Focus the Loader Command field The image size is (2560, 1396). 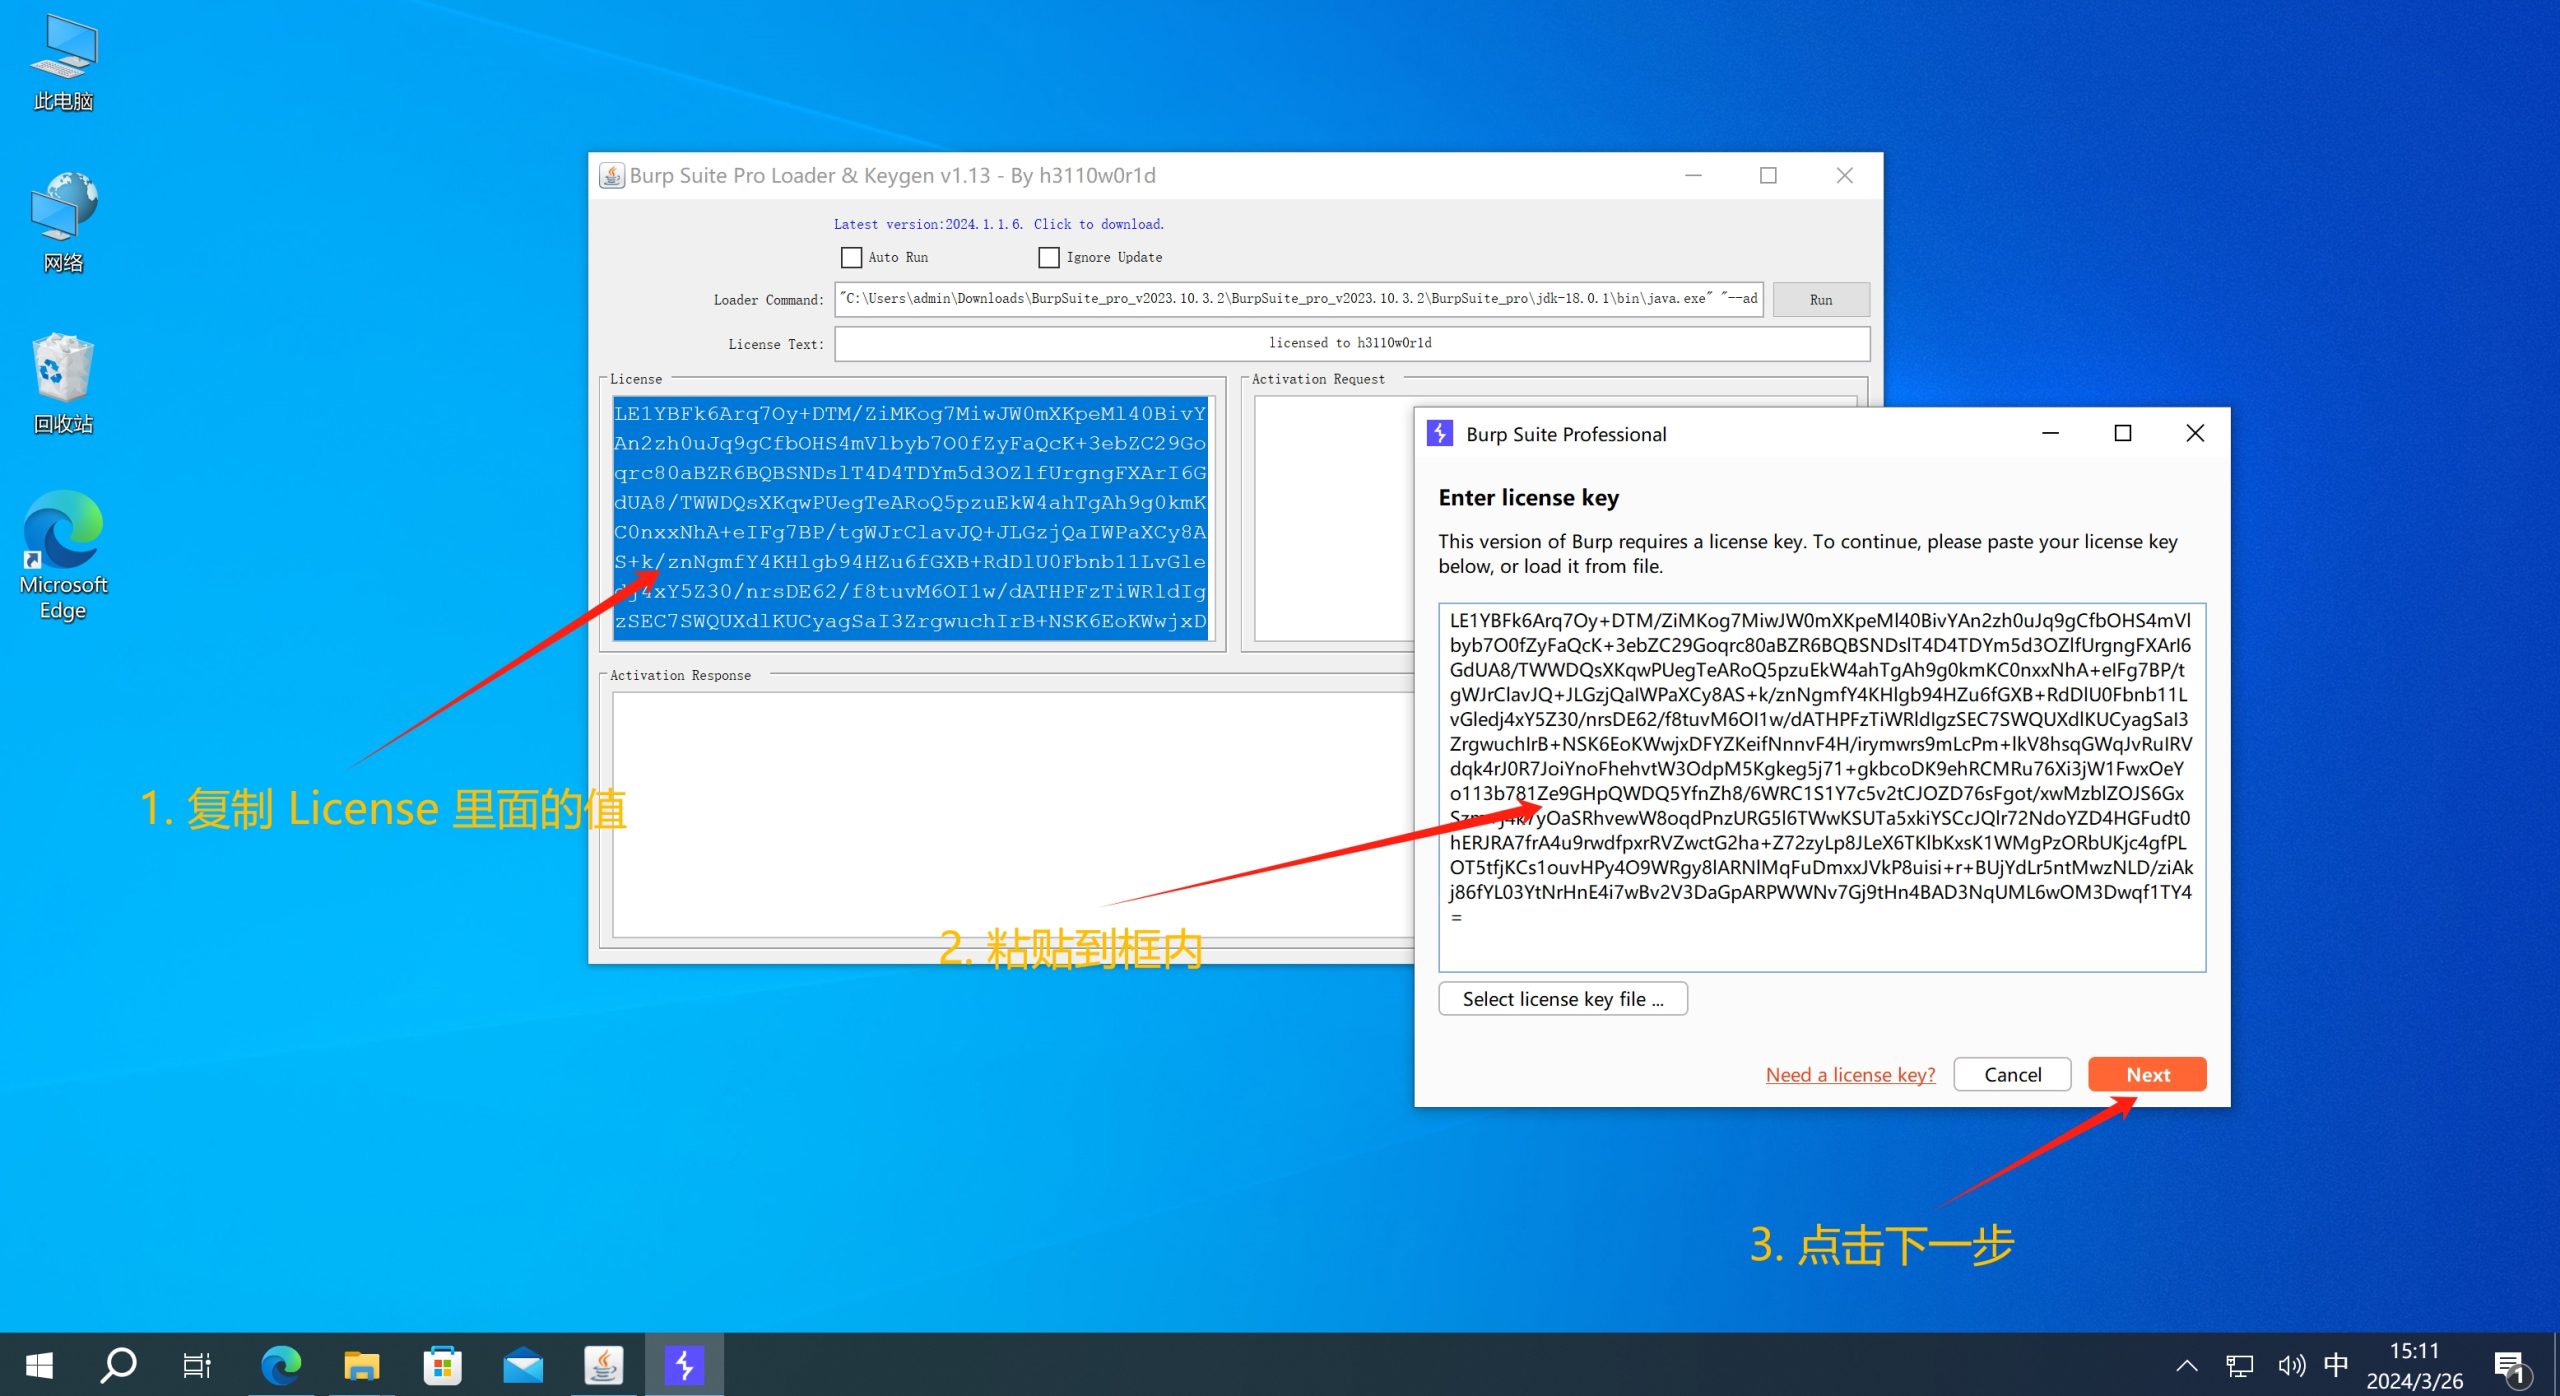(x=1299, y=299)
